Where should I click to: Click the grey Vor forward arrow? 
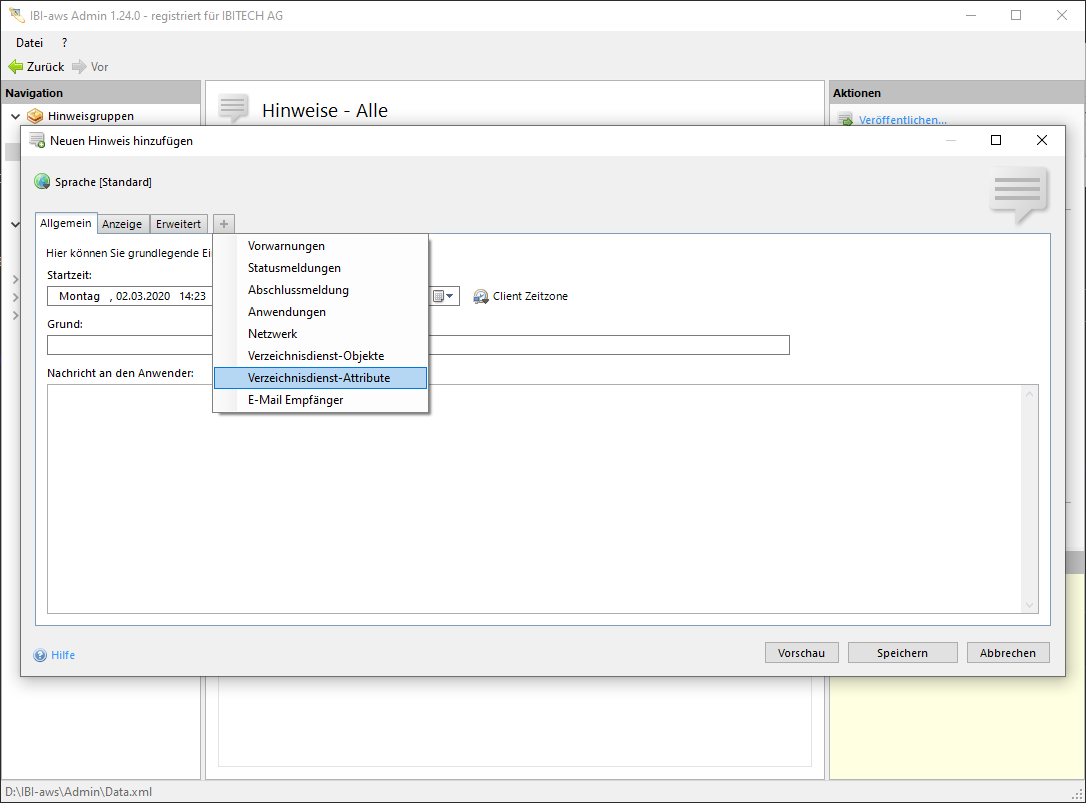click(x=79, y=67)
